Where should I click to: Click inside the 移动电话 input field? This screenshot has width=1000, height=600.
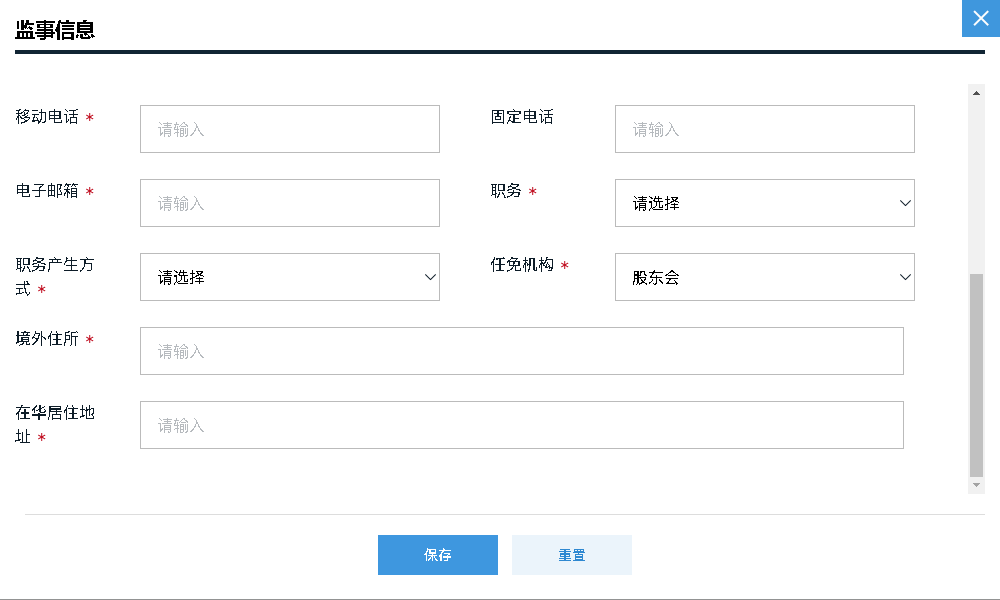[290, 128]
